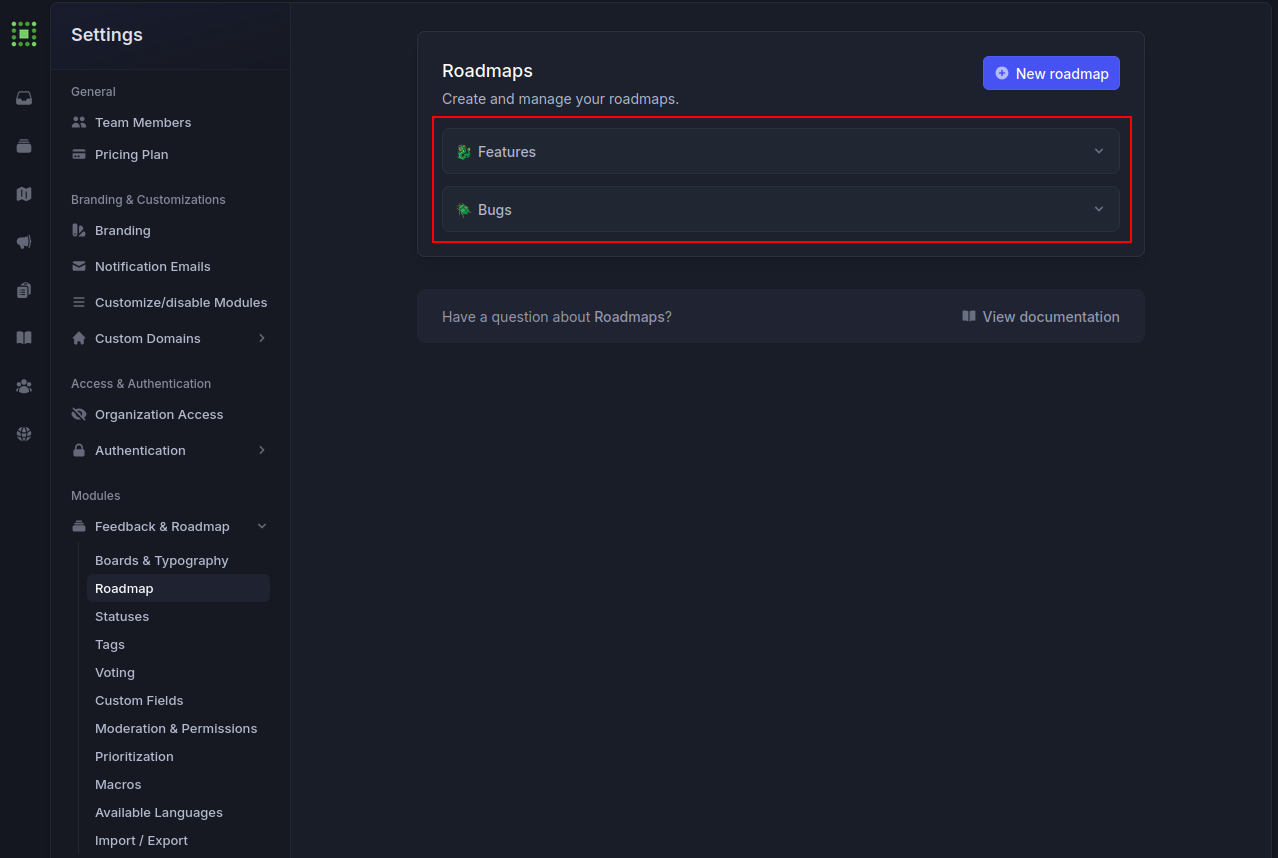Click the 'Create and manage your roadmaps.' text
Viewport: 1278px width, 858px height.
click(x=560, y=99)
